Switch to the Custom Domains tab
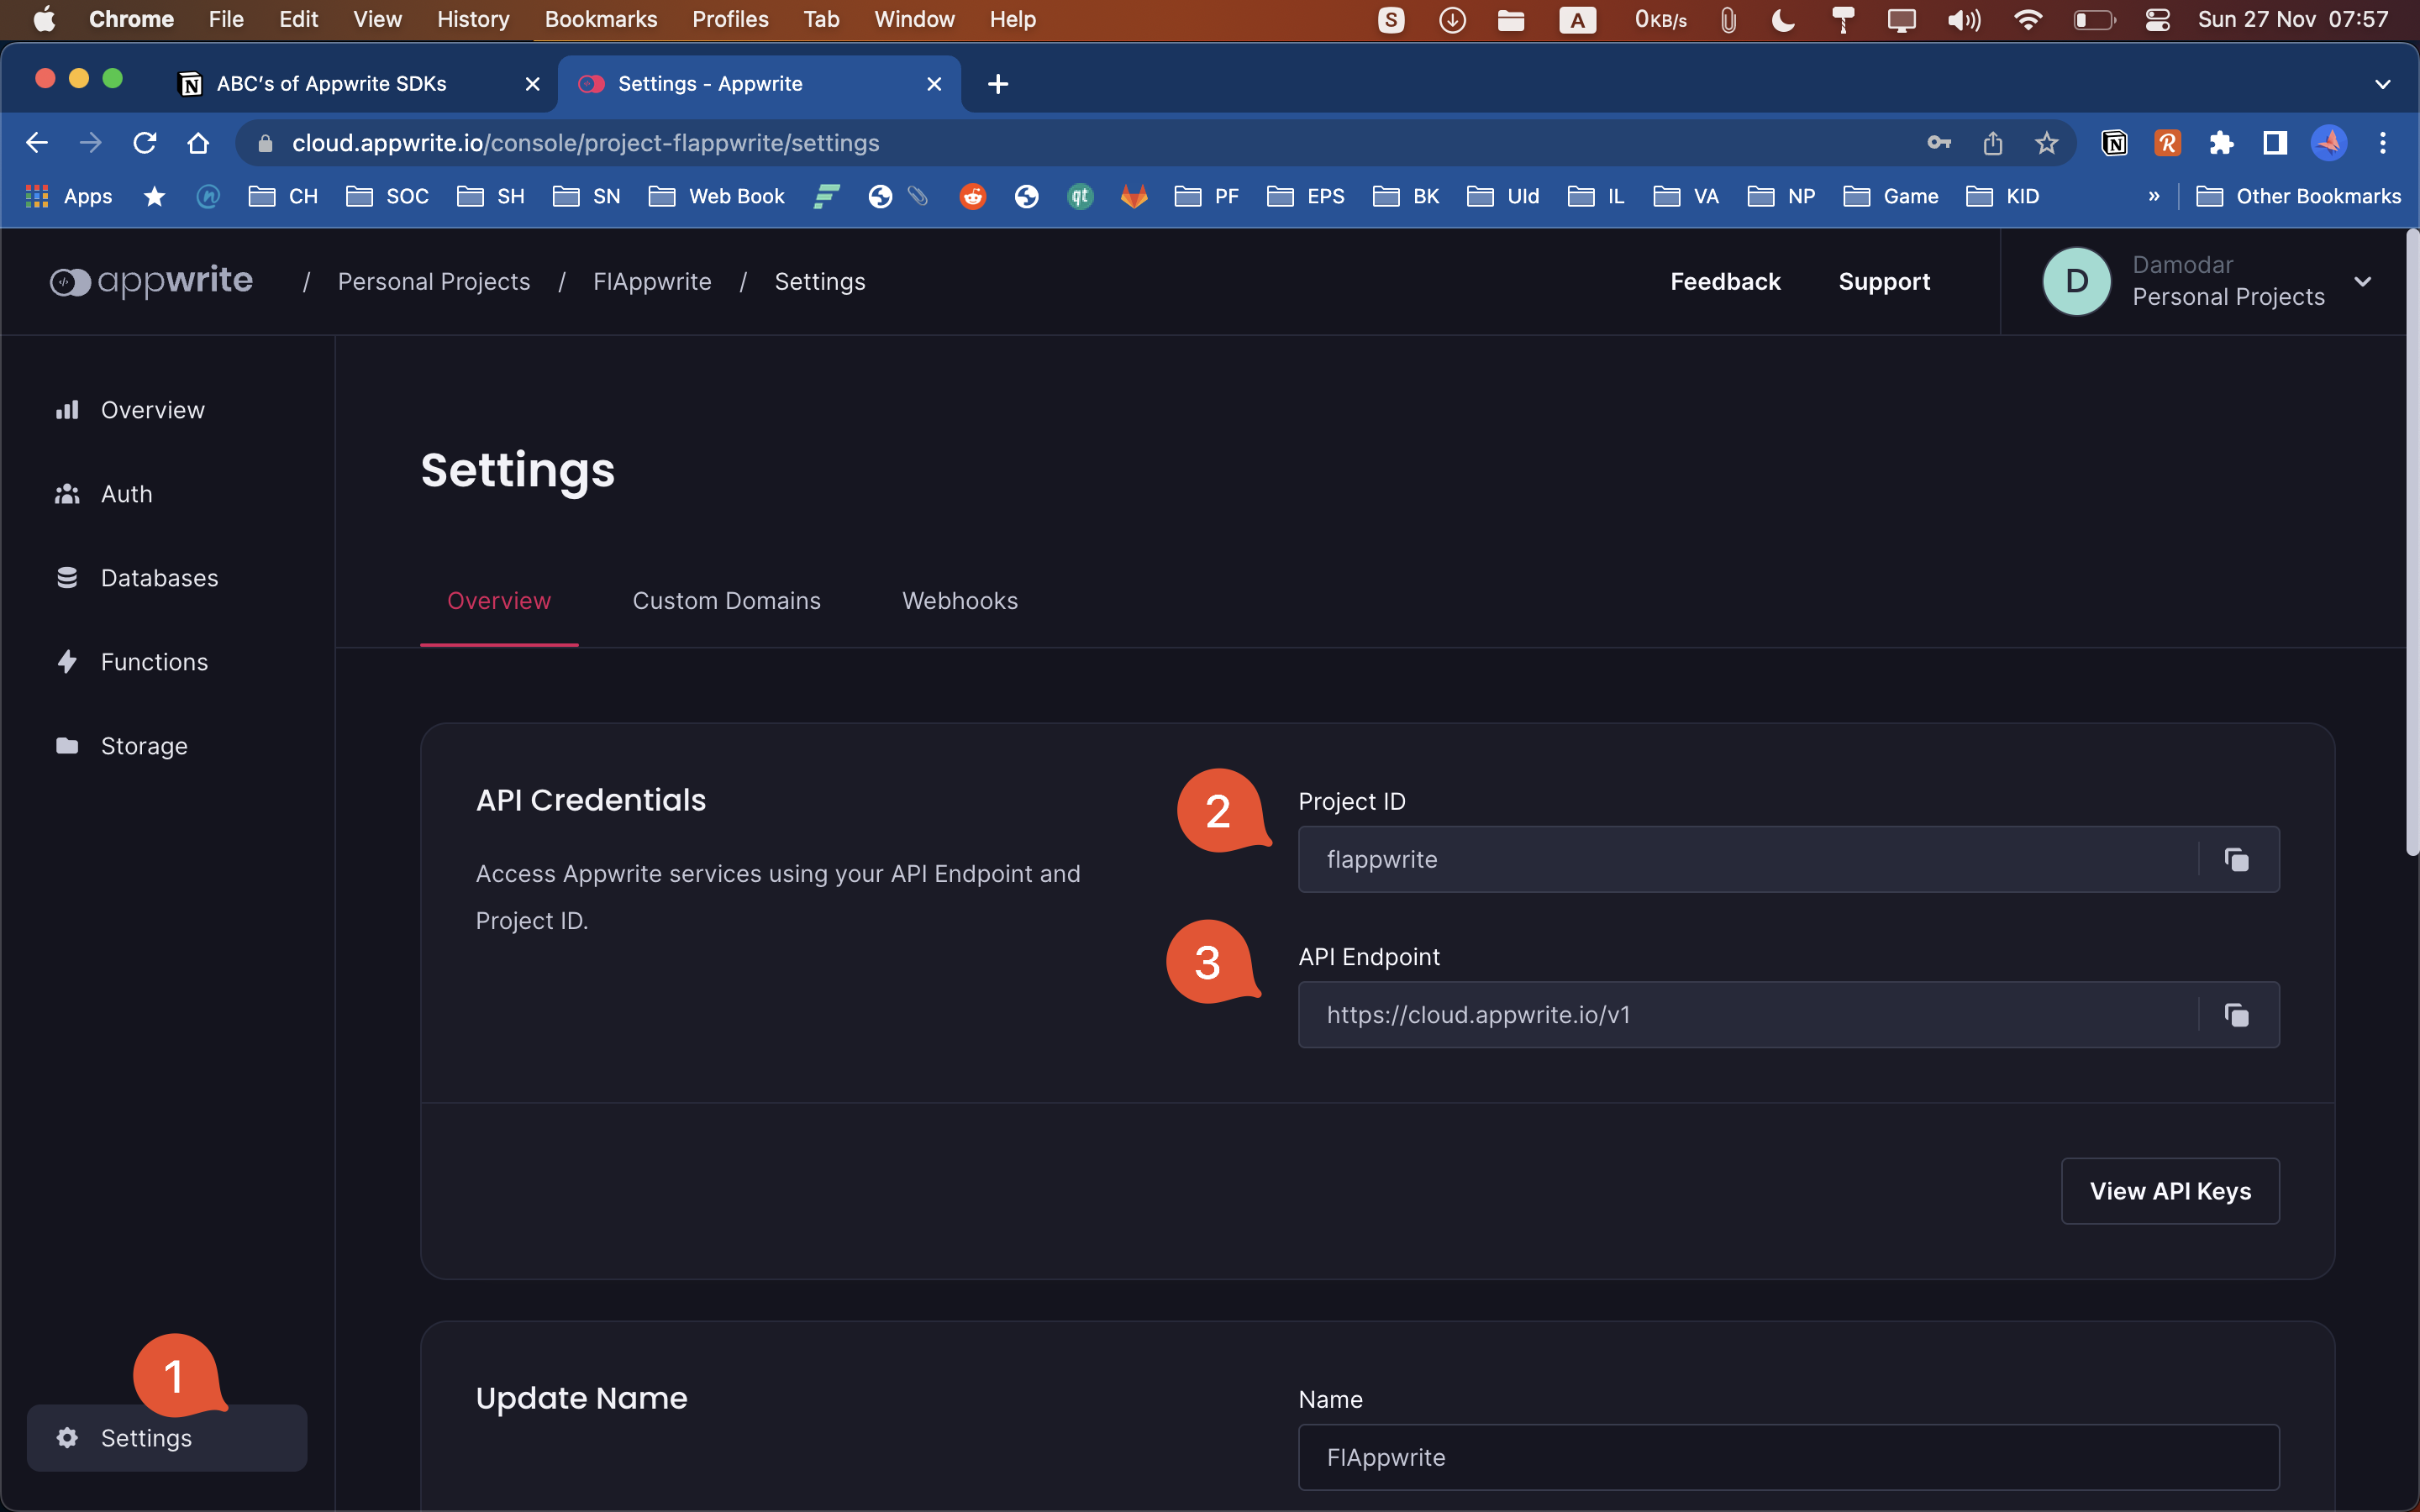 tap(726, 601)
